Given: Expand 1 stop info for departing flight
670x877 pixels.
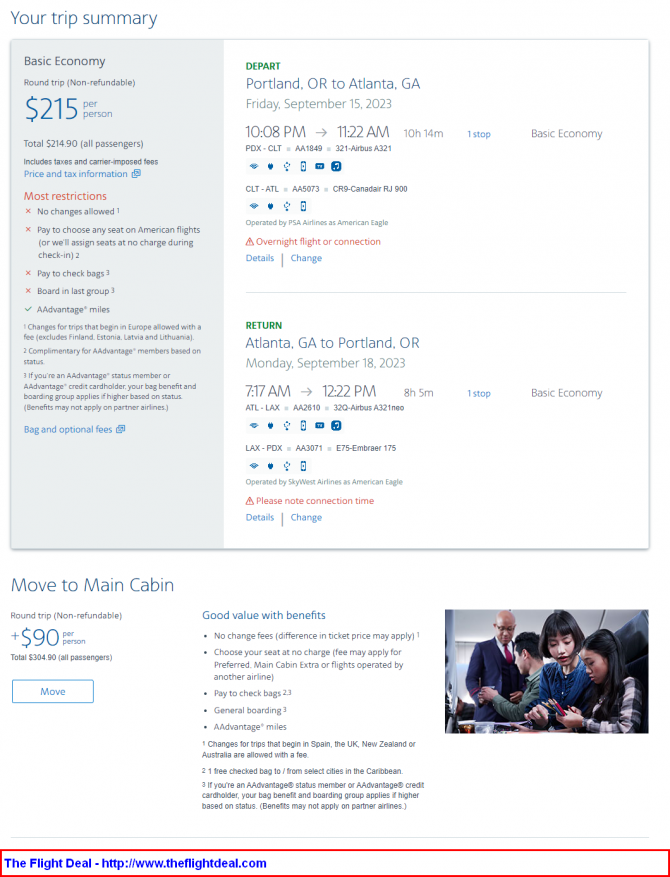Looking at the screenshot, I should (x=479, y=134).
